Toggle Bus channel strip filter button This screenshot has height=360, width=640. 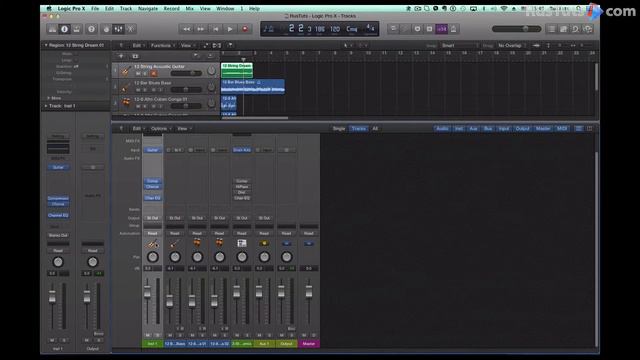(488, 129)
